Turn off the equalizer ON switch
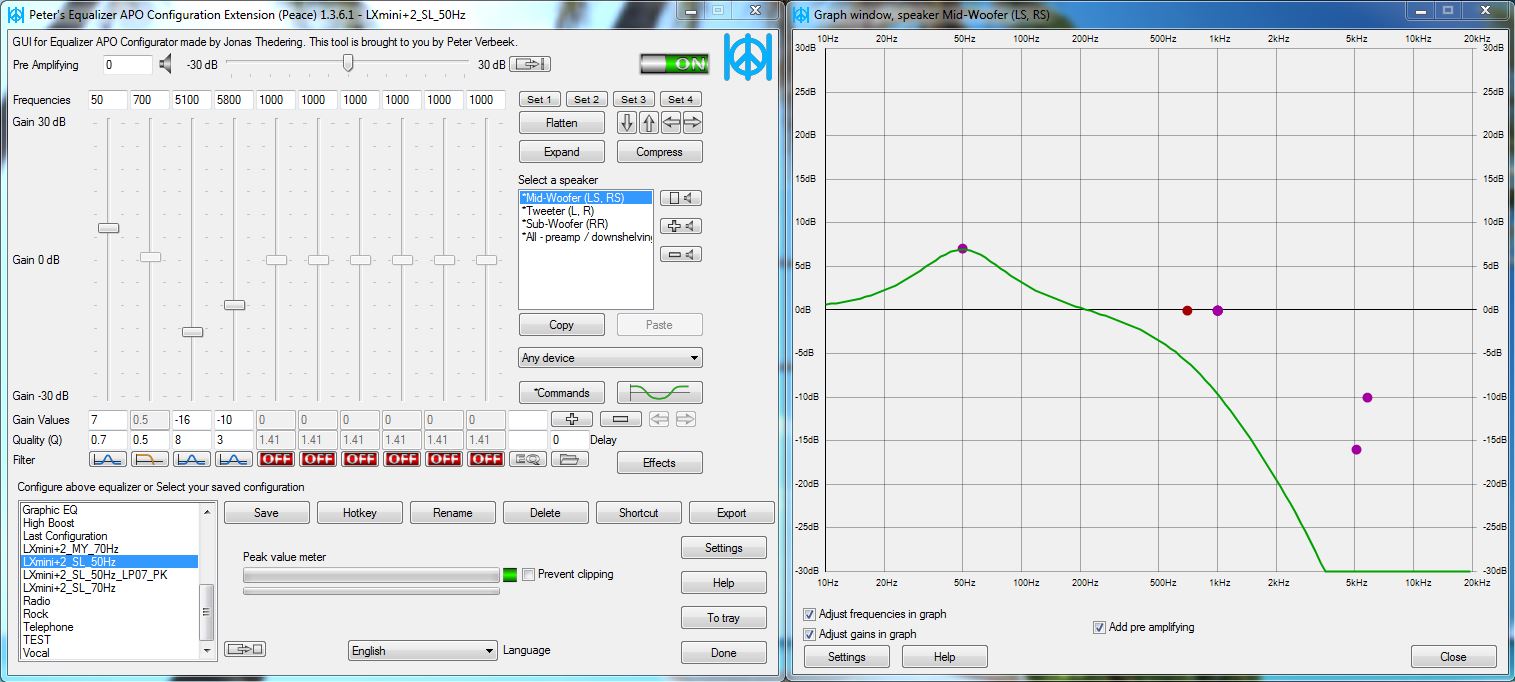Screen dimensions: 1515x682 [675, 64]
